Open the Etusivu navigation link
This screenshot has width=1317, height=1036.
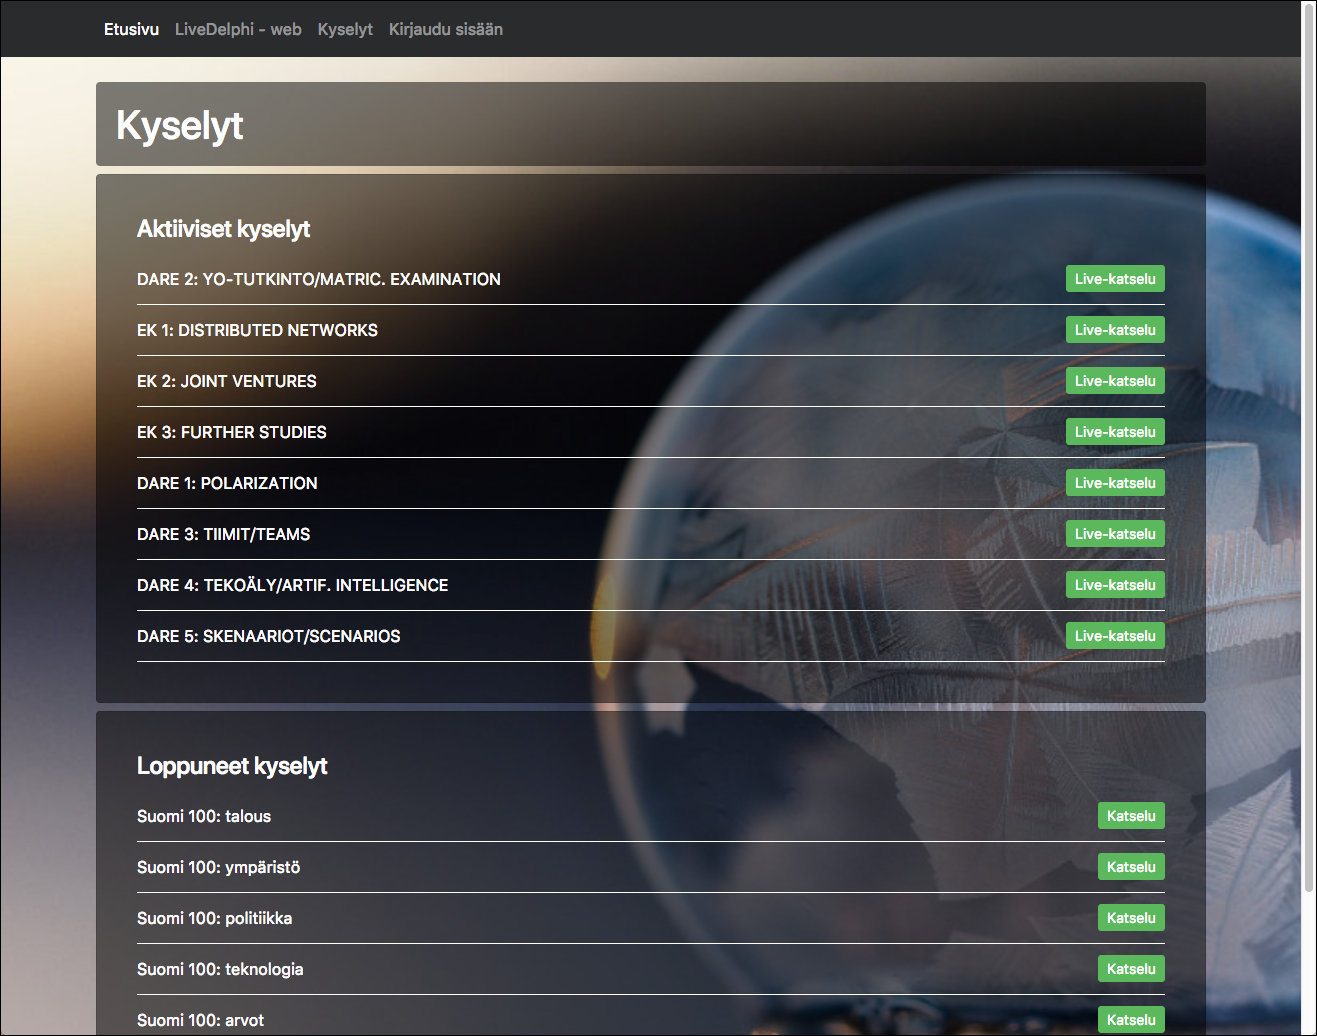pyautogui.click(x=131, y=29)
